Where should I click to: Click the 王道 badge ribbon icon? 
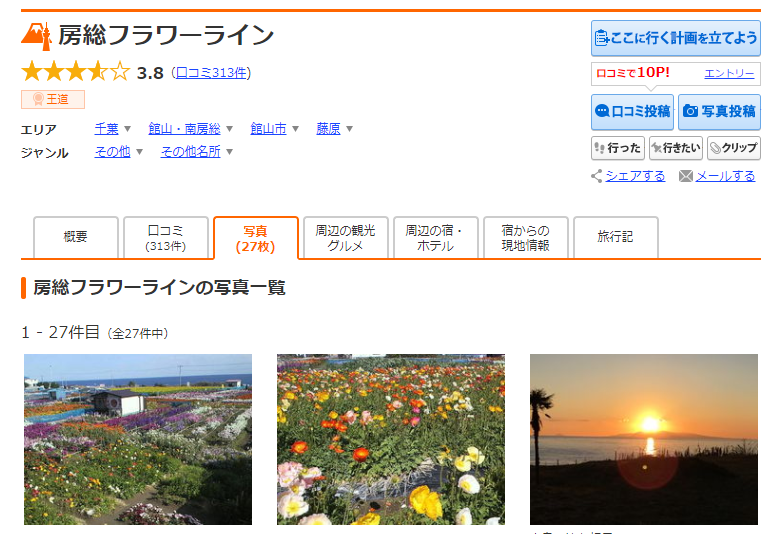click(x=38, y=99)
